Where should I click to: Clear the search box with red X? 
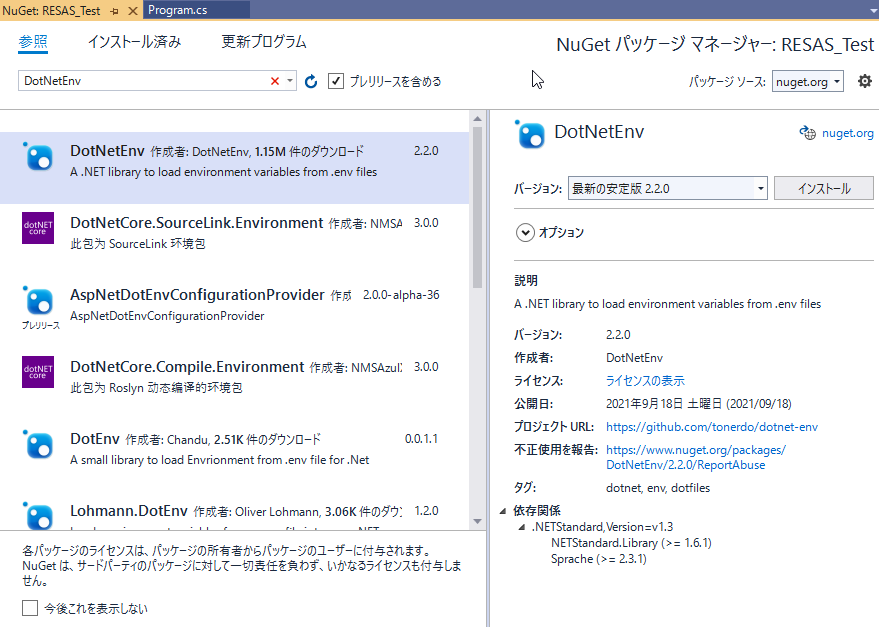coord(275,81)
